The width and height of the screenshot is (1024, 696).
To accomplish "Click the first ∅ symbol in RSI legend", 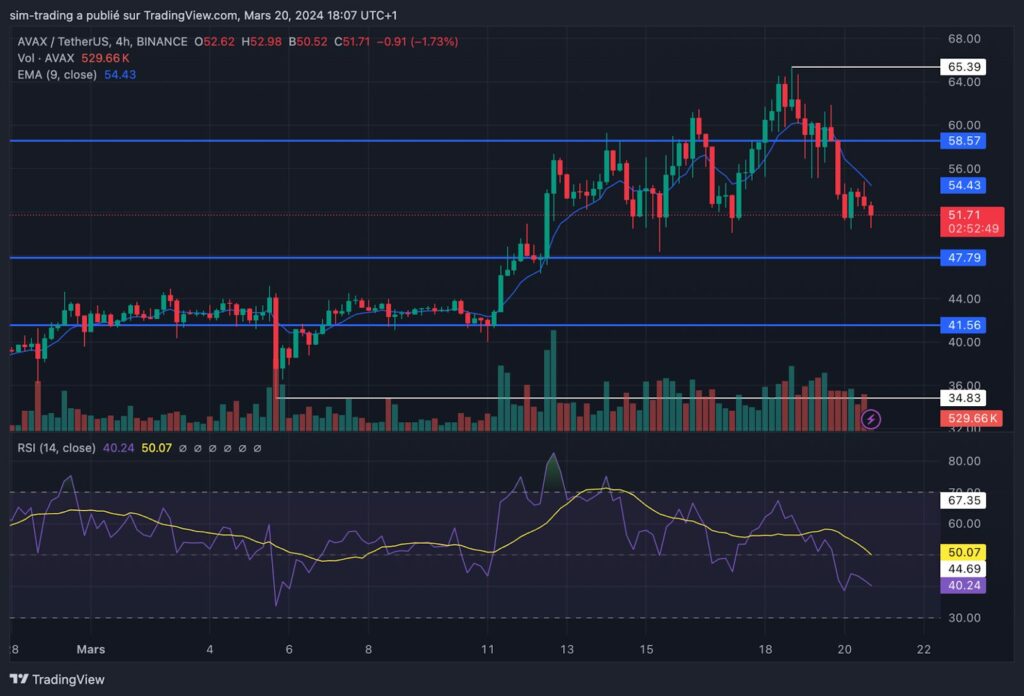I will pyautogui.click(x=183, y=449).
